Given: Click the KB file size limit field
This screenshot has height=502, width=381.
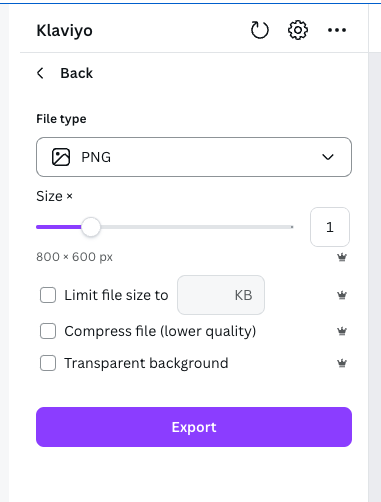Looking at the screenshot, I should [x=221, y=295].
